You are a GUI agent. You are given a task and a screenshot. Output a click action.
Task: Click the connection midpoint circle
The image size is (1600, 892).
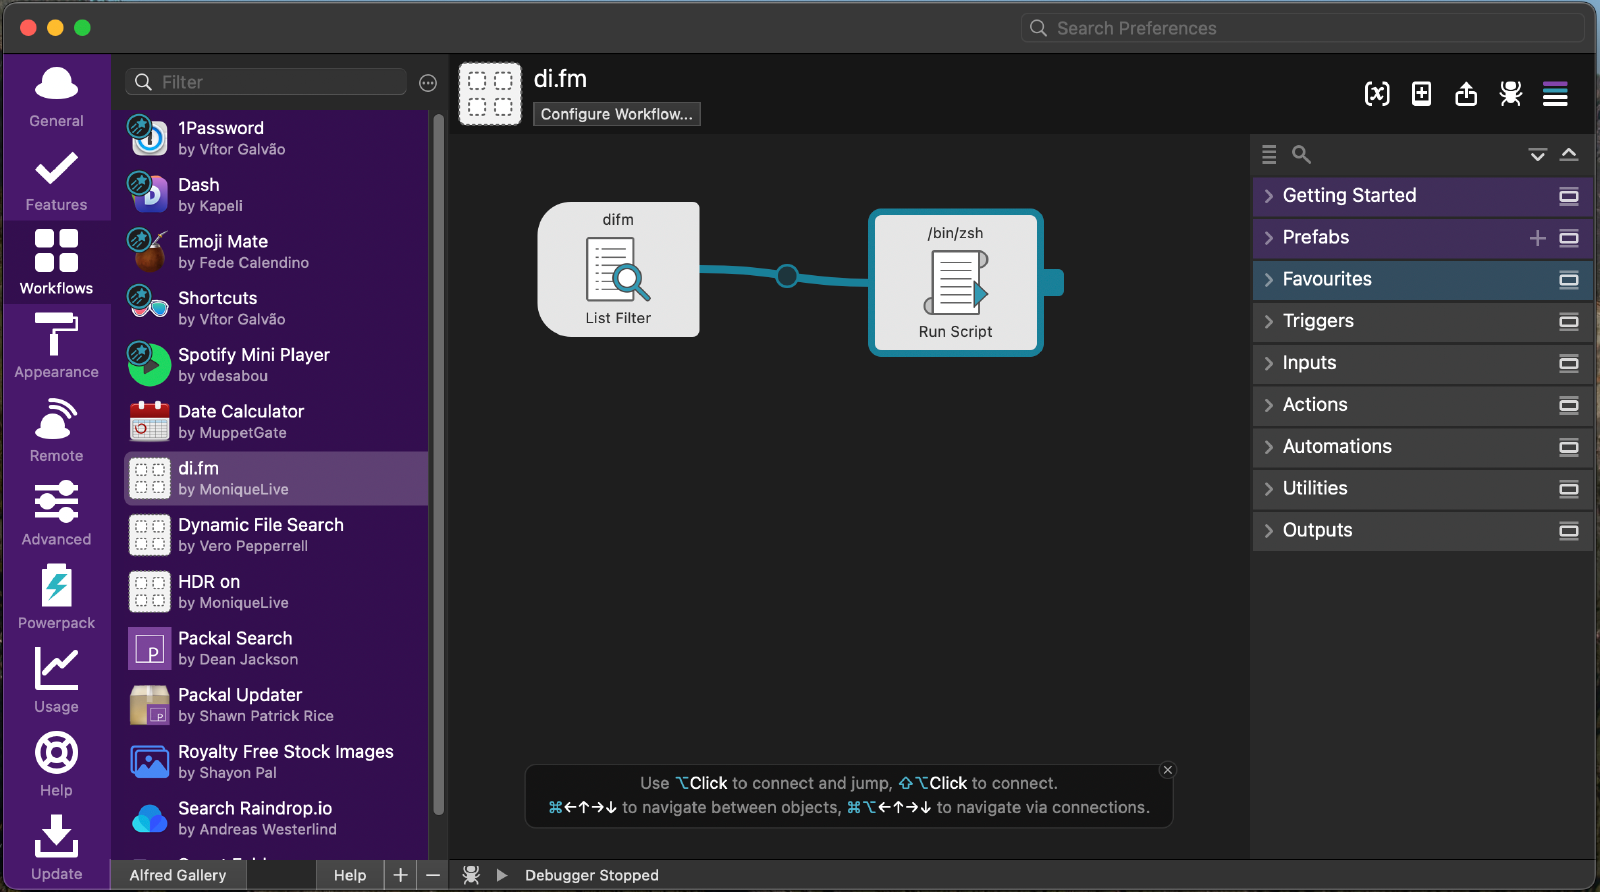[x=787, y=275]
